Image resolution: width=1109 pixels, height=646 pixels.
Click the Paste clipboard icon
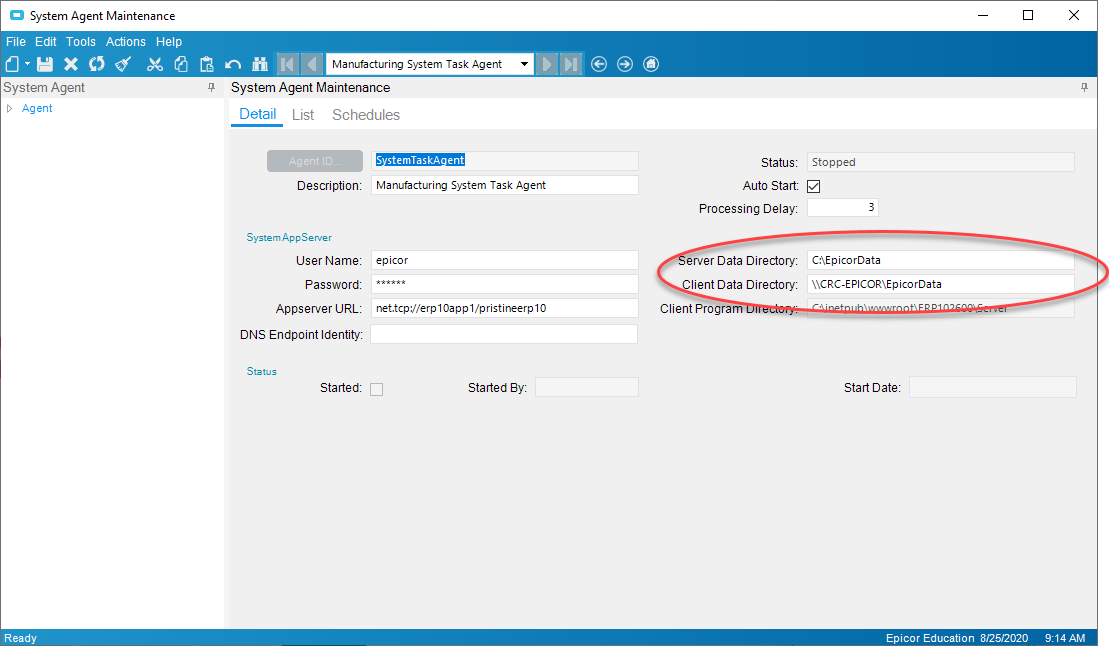pos(207,64)
